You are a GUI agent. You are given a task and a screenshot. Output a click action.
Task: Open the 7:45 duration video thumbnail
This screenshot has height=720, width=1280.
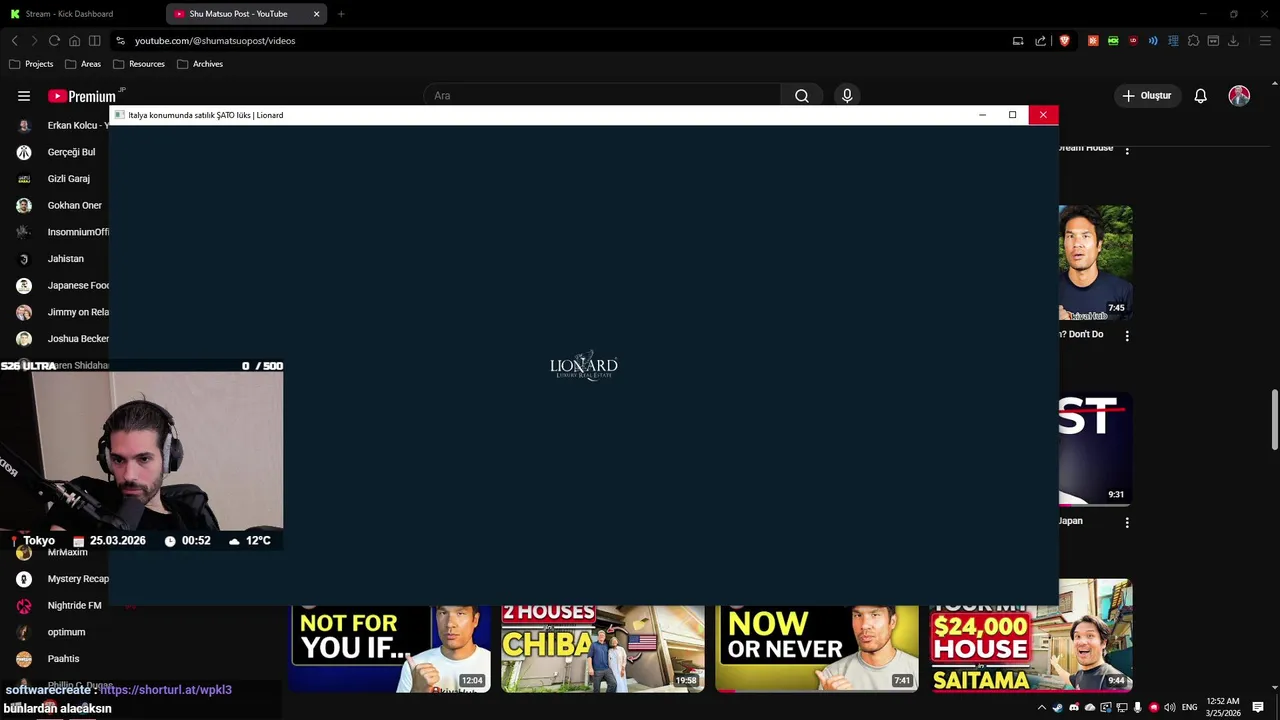click(1096, 263)
